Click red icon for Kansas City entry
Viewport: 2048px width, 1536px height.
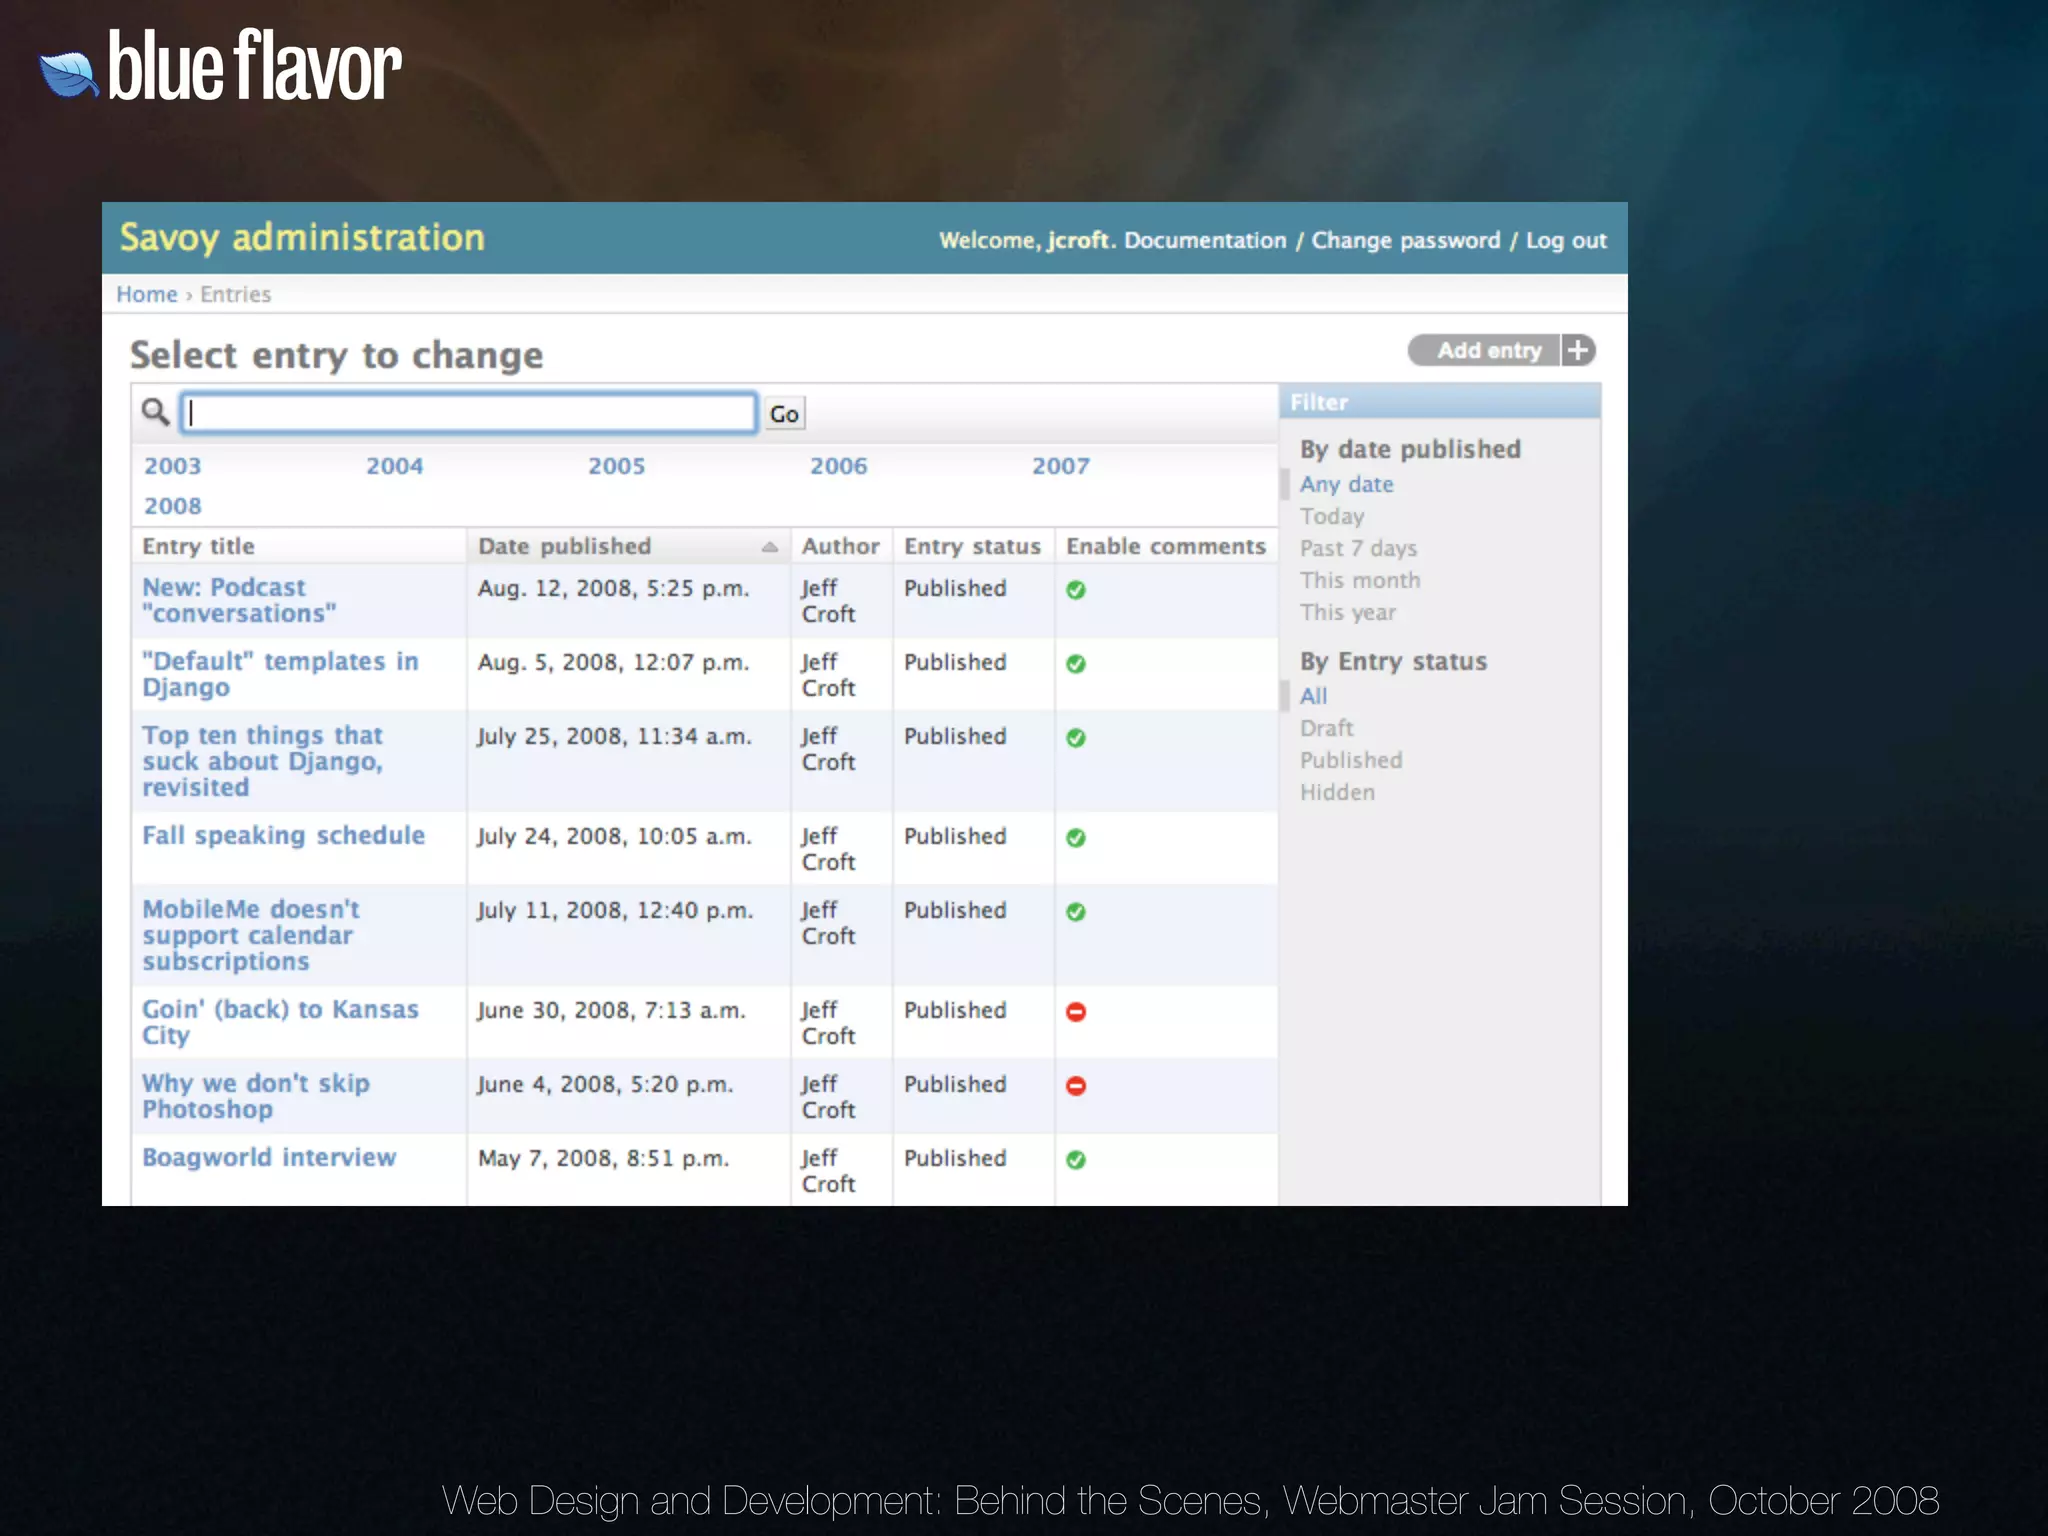tap(1076, 1012)
